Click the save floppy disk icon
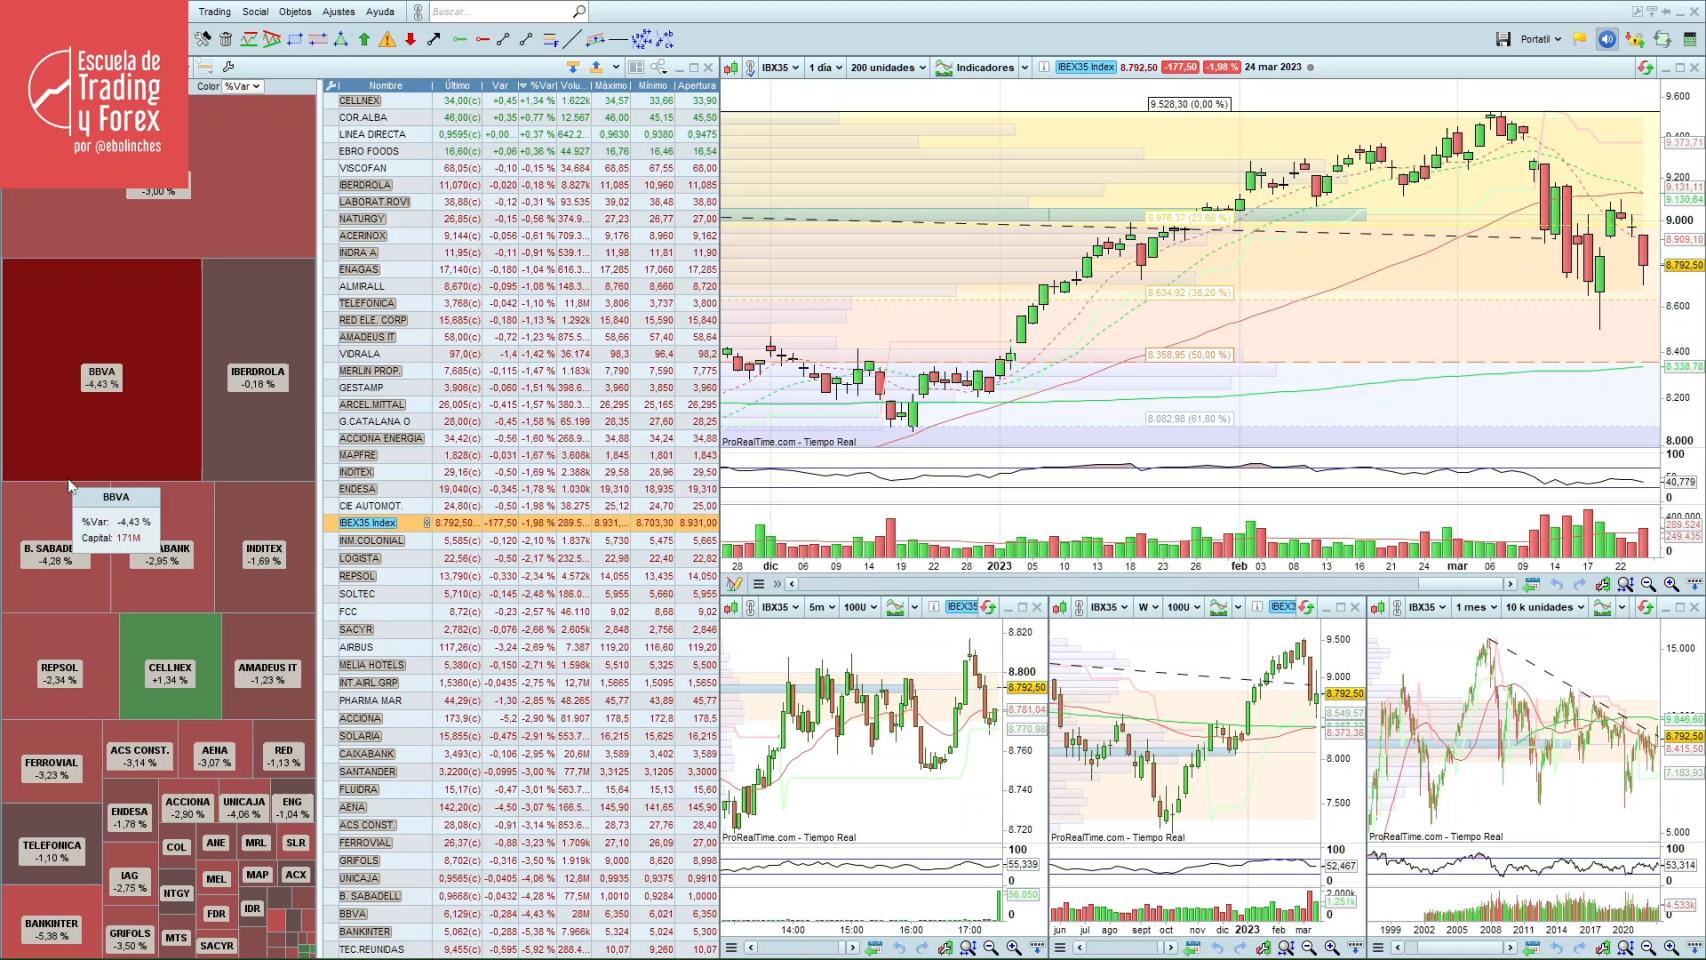 [1503, 39]
